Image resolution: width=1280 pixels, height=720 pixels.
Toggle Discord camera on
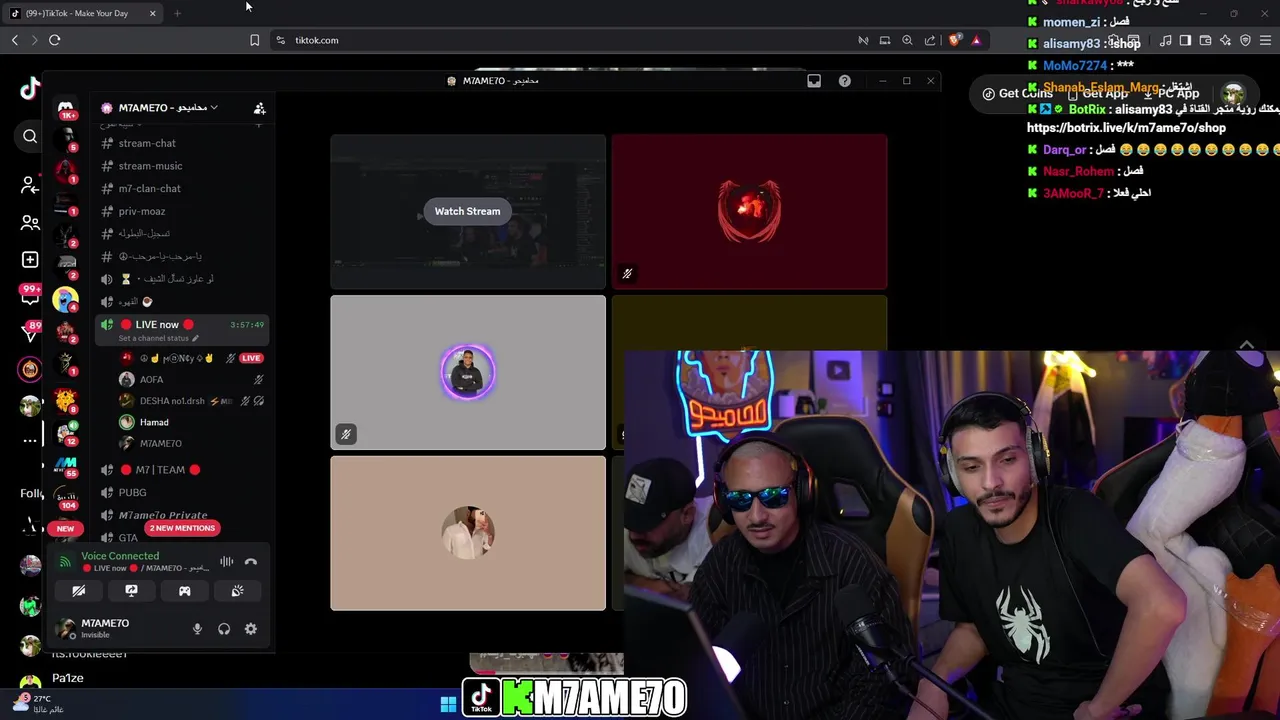click(x=78, y=591)
